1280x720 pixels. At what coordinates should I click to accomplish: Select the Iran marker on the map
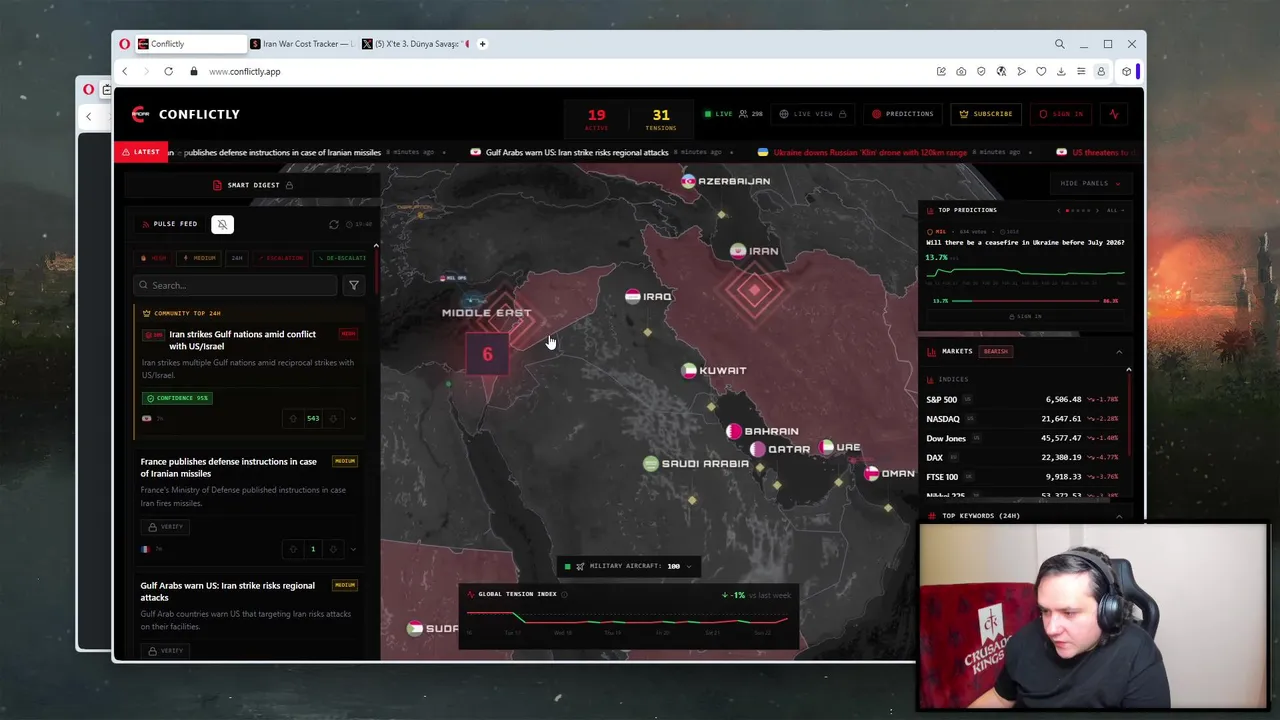pos(738,252)
